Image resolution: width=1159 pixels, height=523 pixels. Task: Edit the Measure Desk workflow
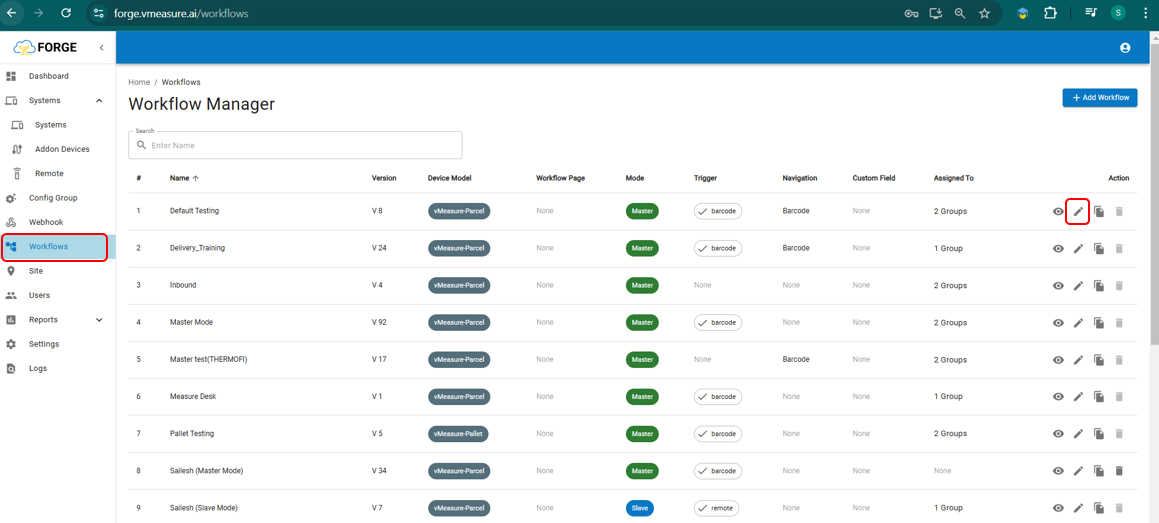(x=1078, y=397)
